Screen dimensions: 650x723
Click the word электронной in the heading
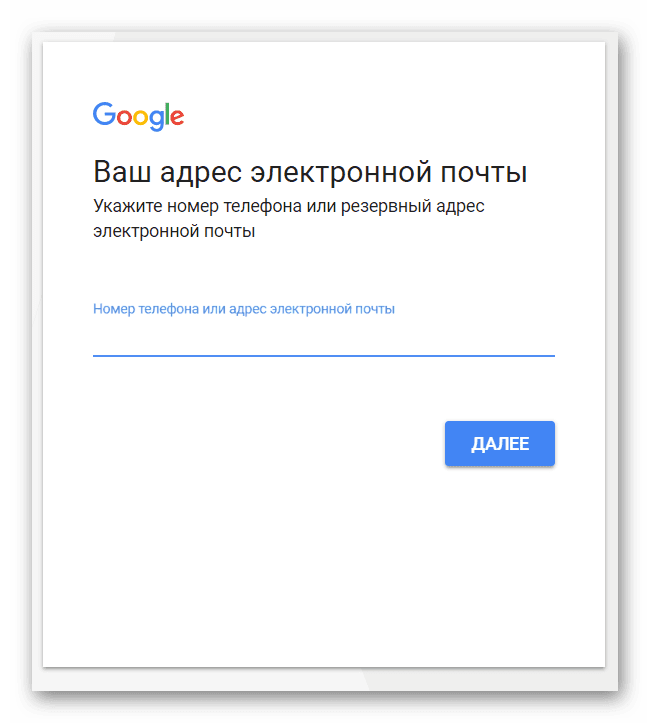pos(341,174)
